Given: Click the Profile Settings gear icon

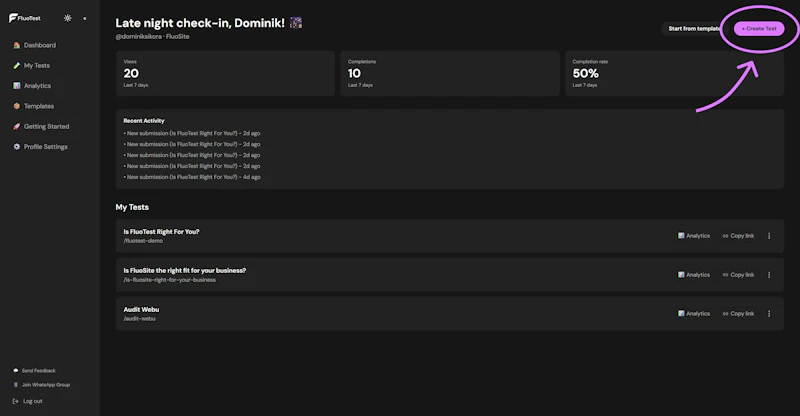Looking at the screenshot, I should pos(16,146).
